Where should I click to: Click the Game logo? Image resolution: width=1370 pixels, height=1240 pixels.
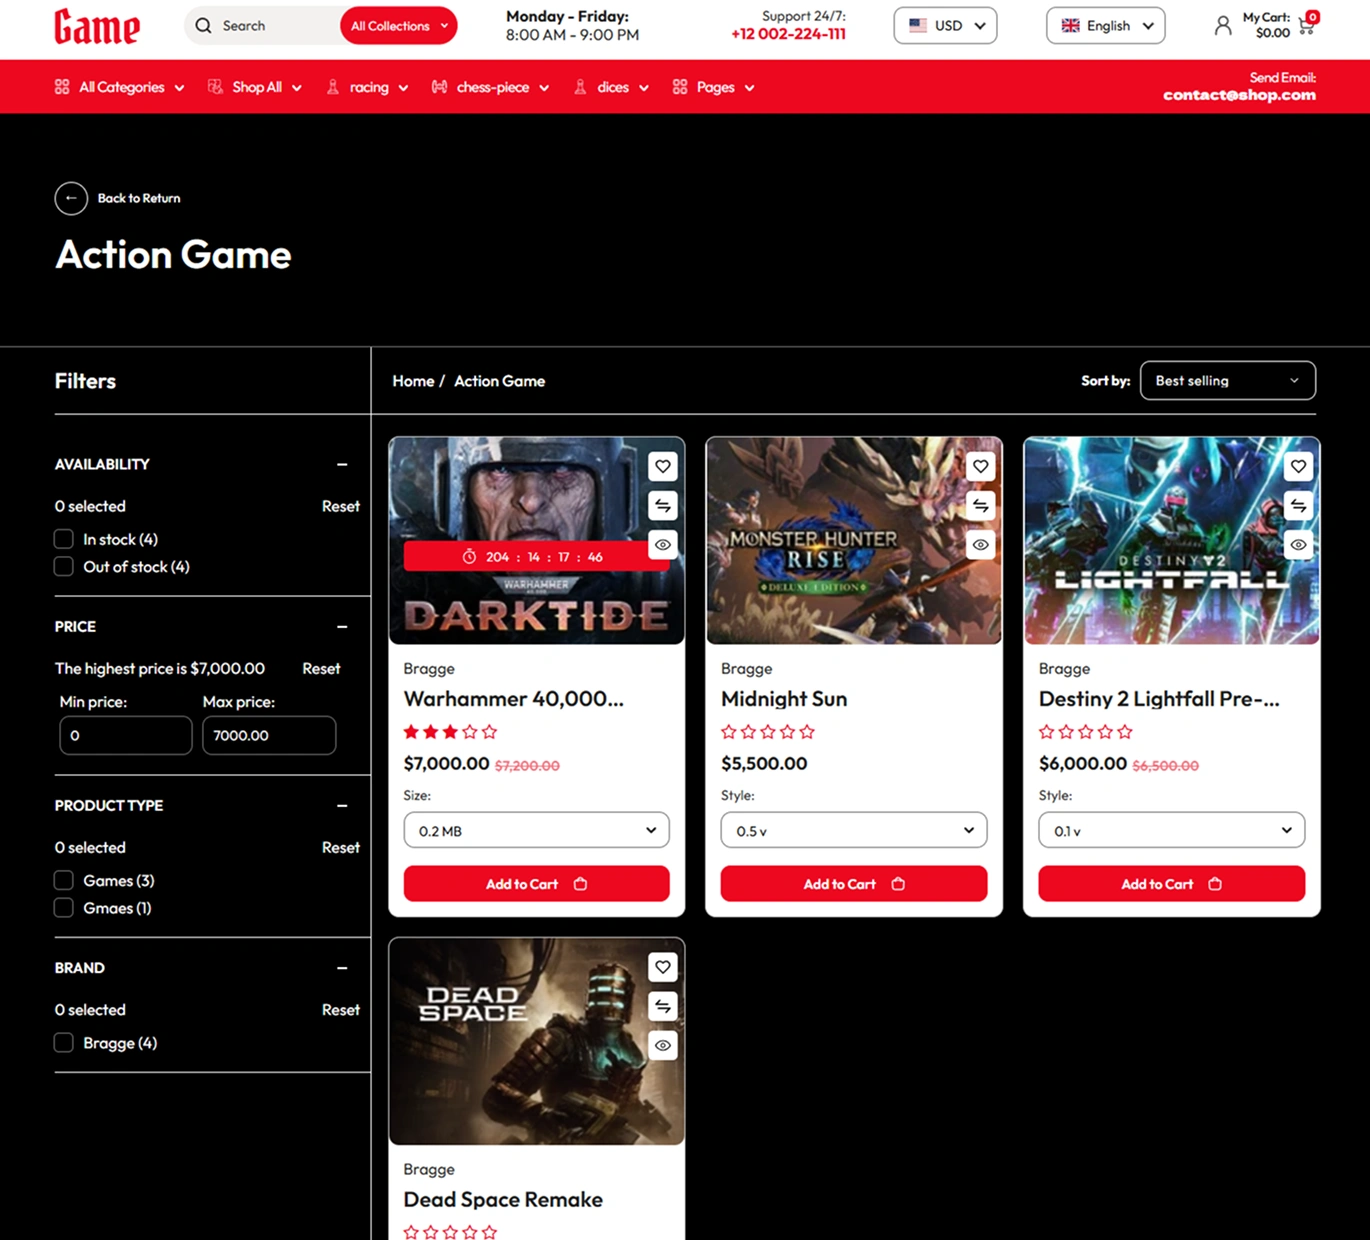tap(97, 27)
